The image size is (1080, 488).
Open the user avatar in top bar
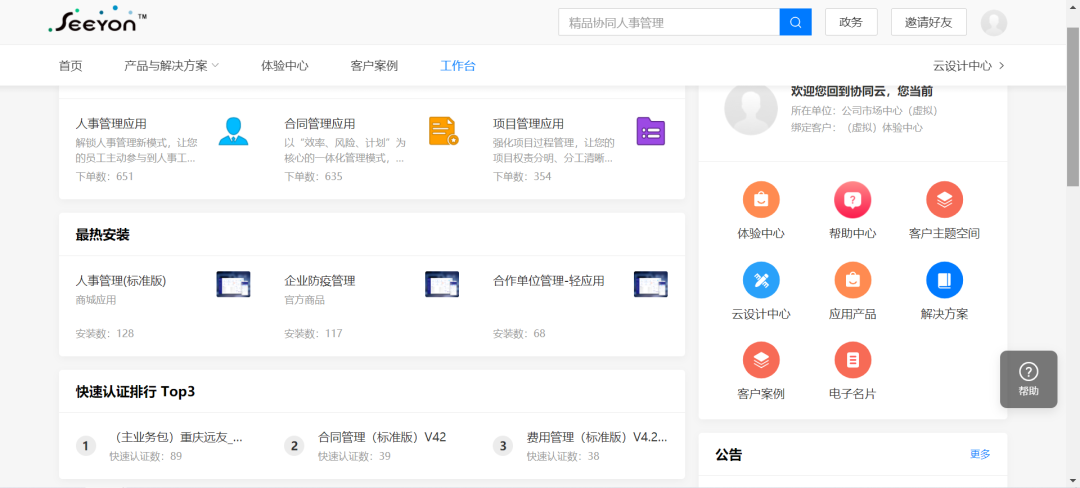[x=993, y=23]
